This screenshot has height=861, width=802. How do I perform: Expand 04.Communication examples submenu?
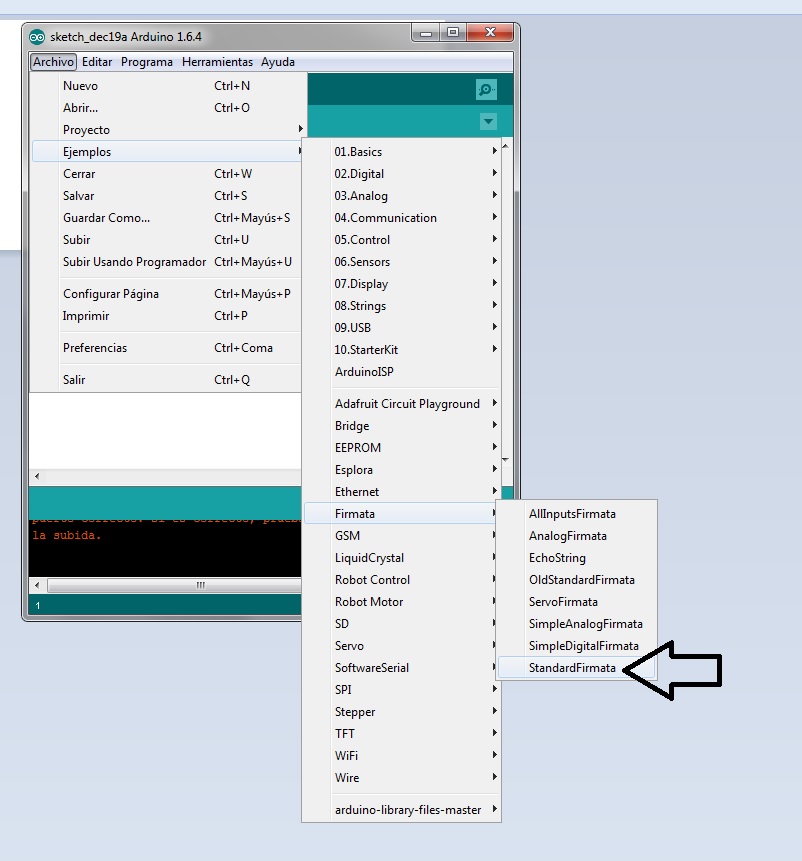coord(401,217)
